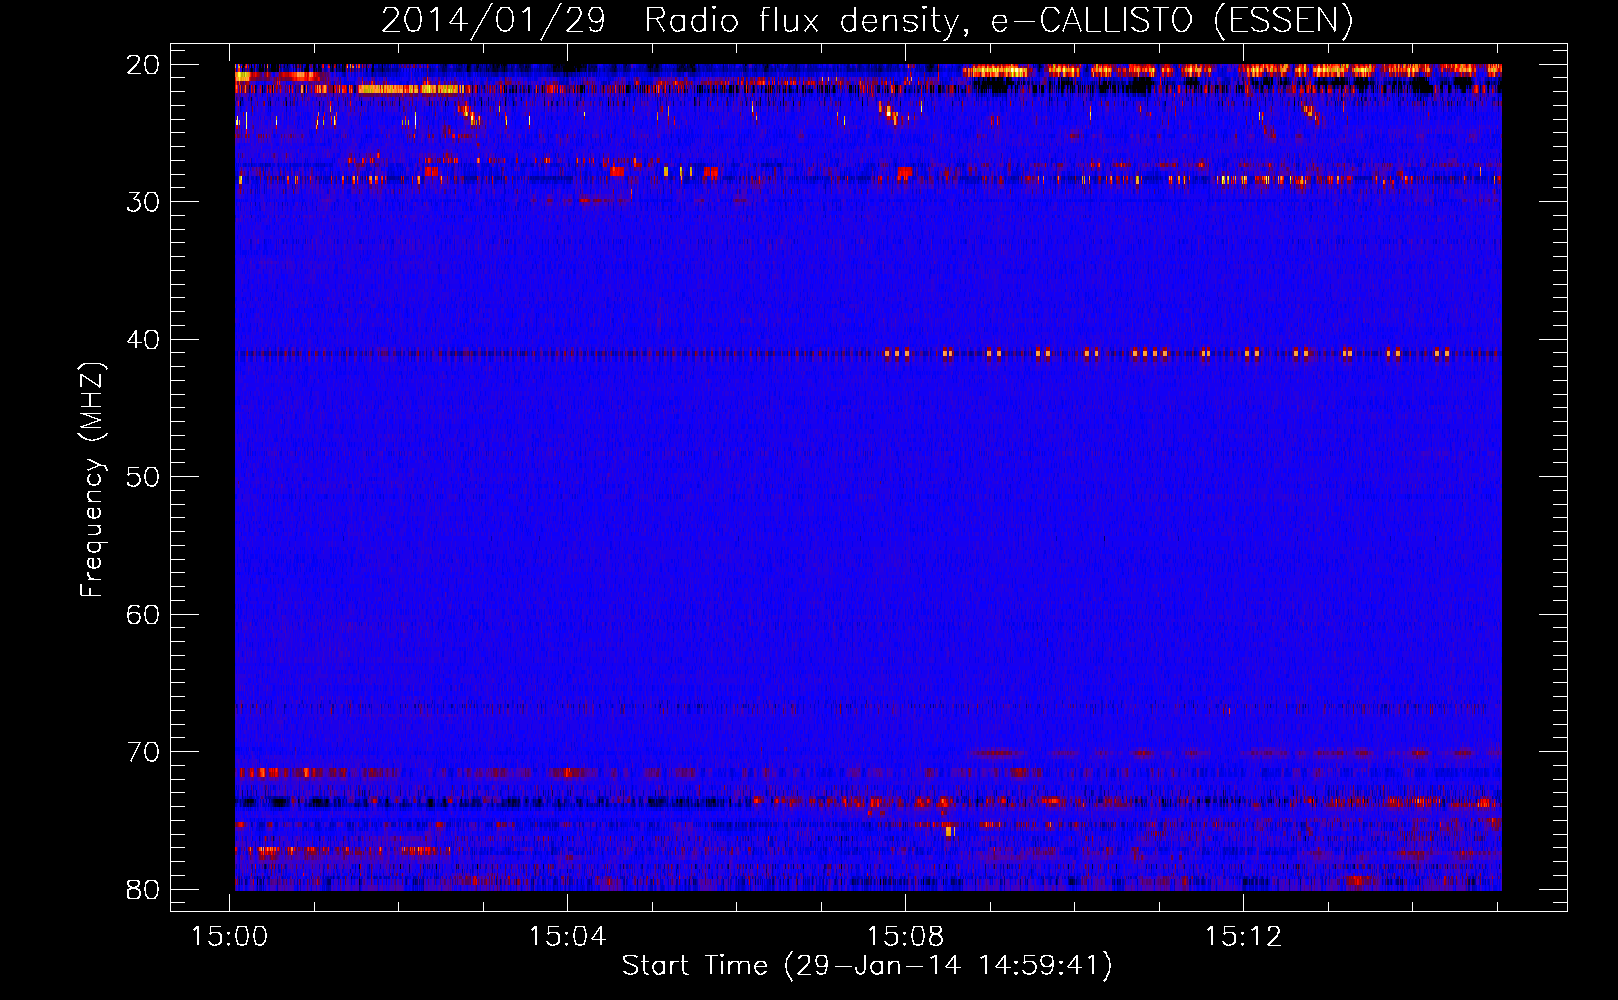1618x1000 pixels.
Task: Click the 80 frequency tick label
Action: (143, 889)
